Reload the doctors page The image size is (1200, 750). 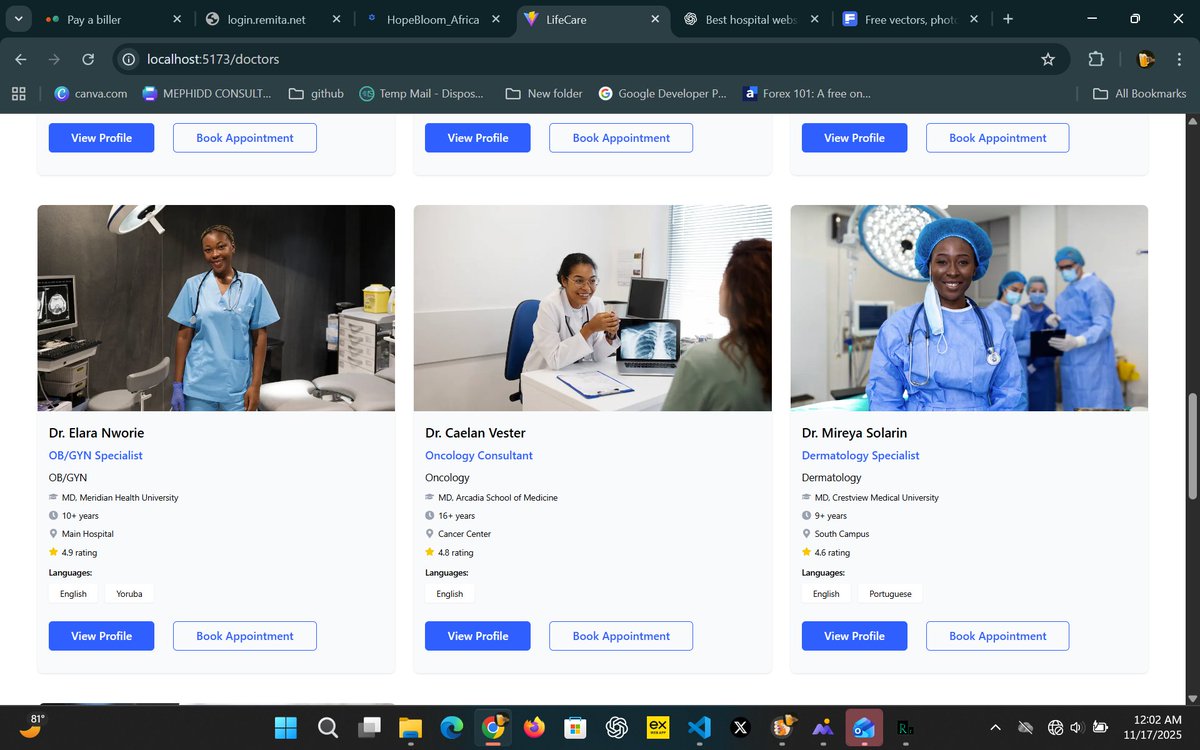(x=88, y=60)
